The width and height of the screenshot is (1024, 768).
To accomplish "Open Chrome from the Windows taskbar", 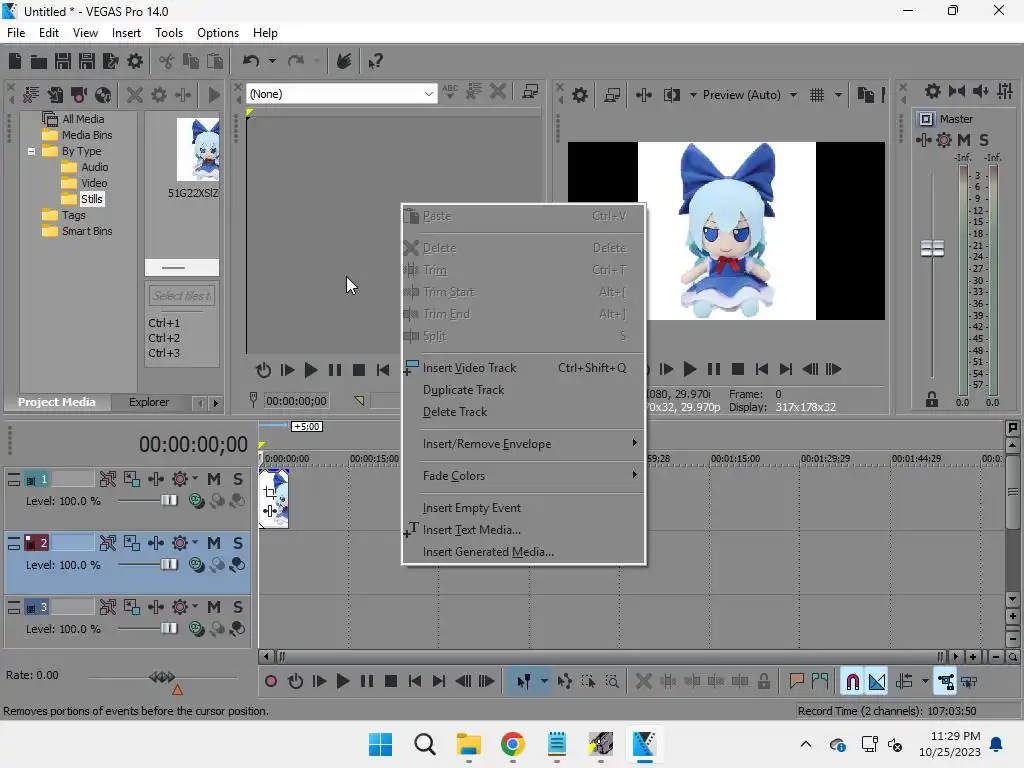I will 513,744.
